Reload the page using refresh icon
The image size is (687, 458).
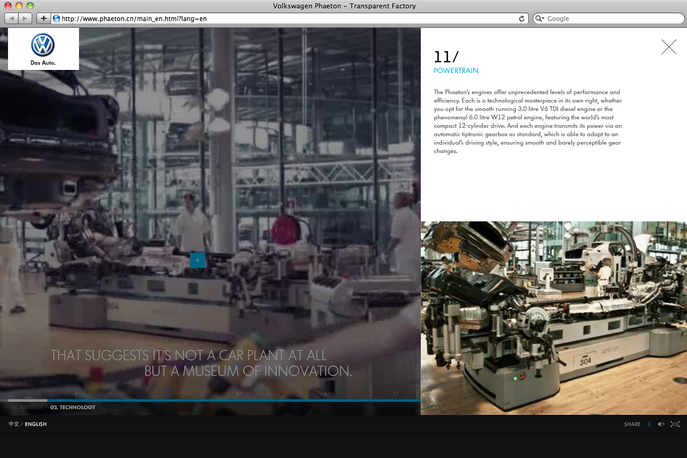tap(522, 18)
